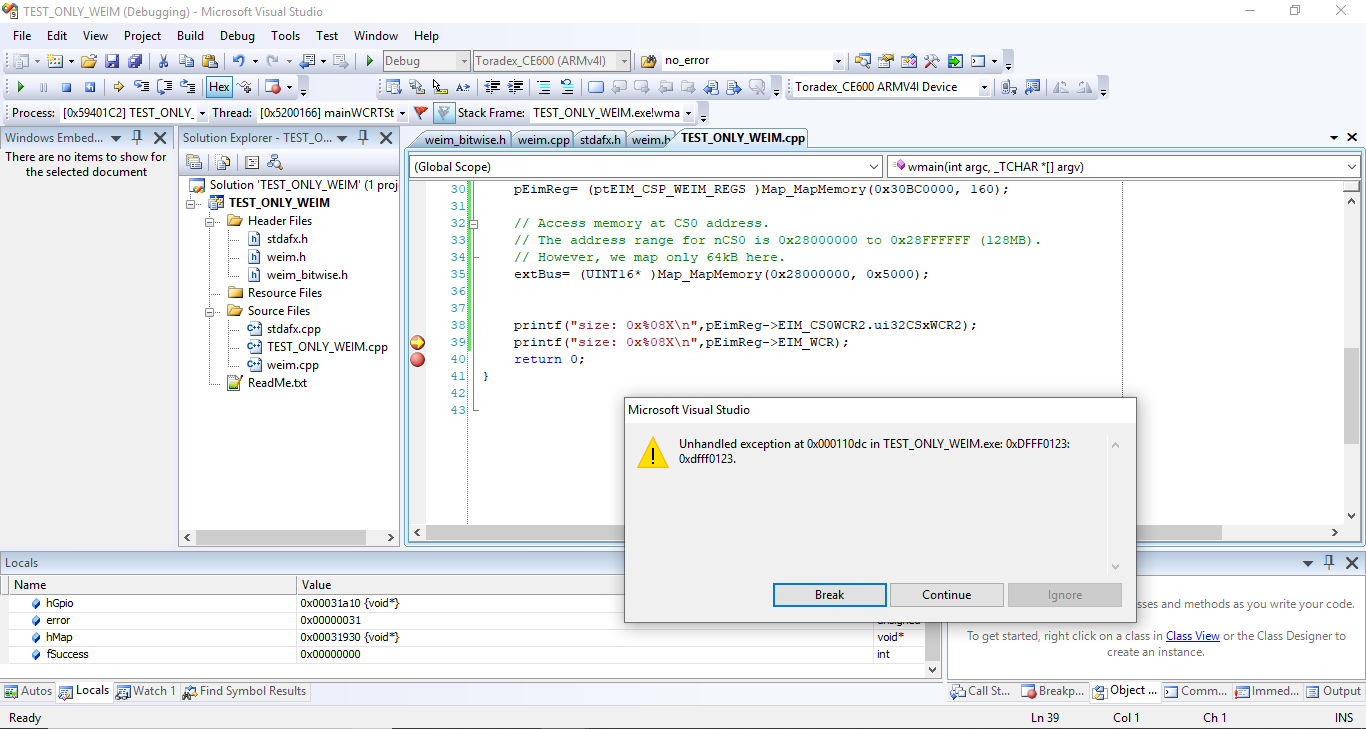The image size is (1366, 729).
Task: Toggle show only flagged threads button
Action: [x=444, y=113]
